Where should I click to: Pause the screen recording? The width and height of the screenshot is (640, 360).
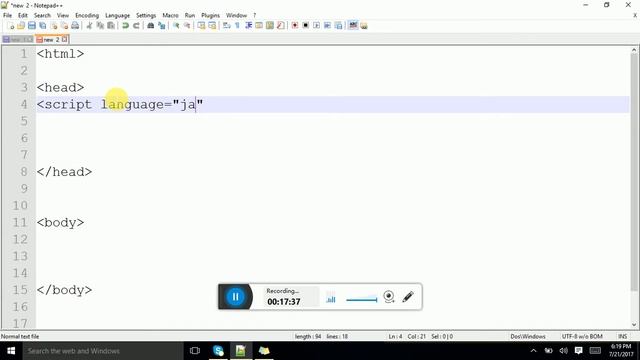tap(236, 297)
